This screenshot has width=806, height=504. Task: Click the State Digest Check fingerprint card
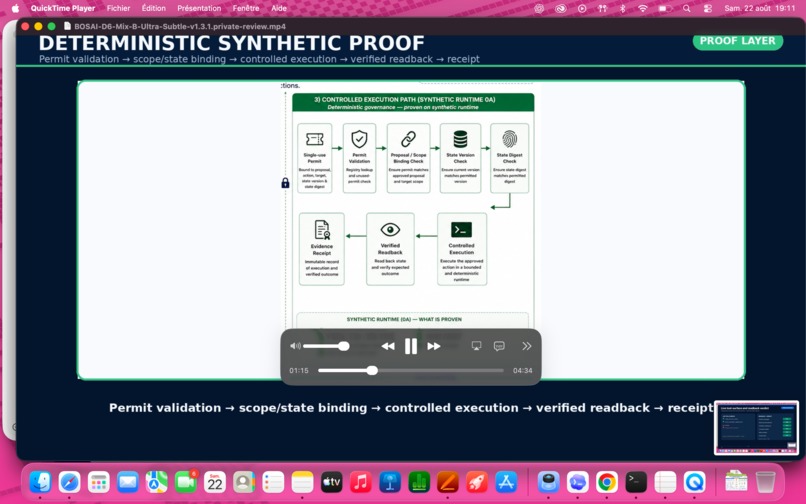(x=509, y=158)
